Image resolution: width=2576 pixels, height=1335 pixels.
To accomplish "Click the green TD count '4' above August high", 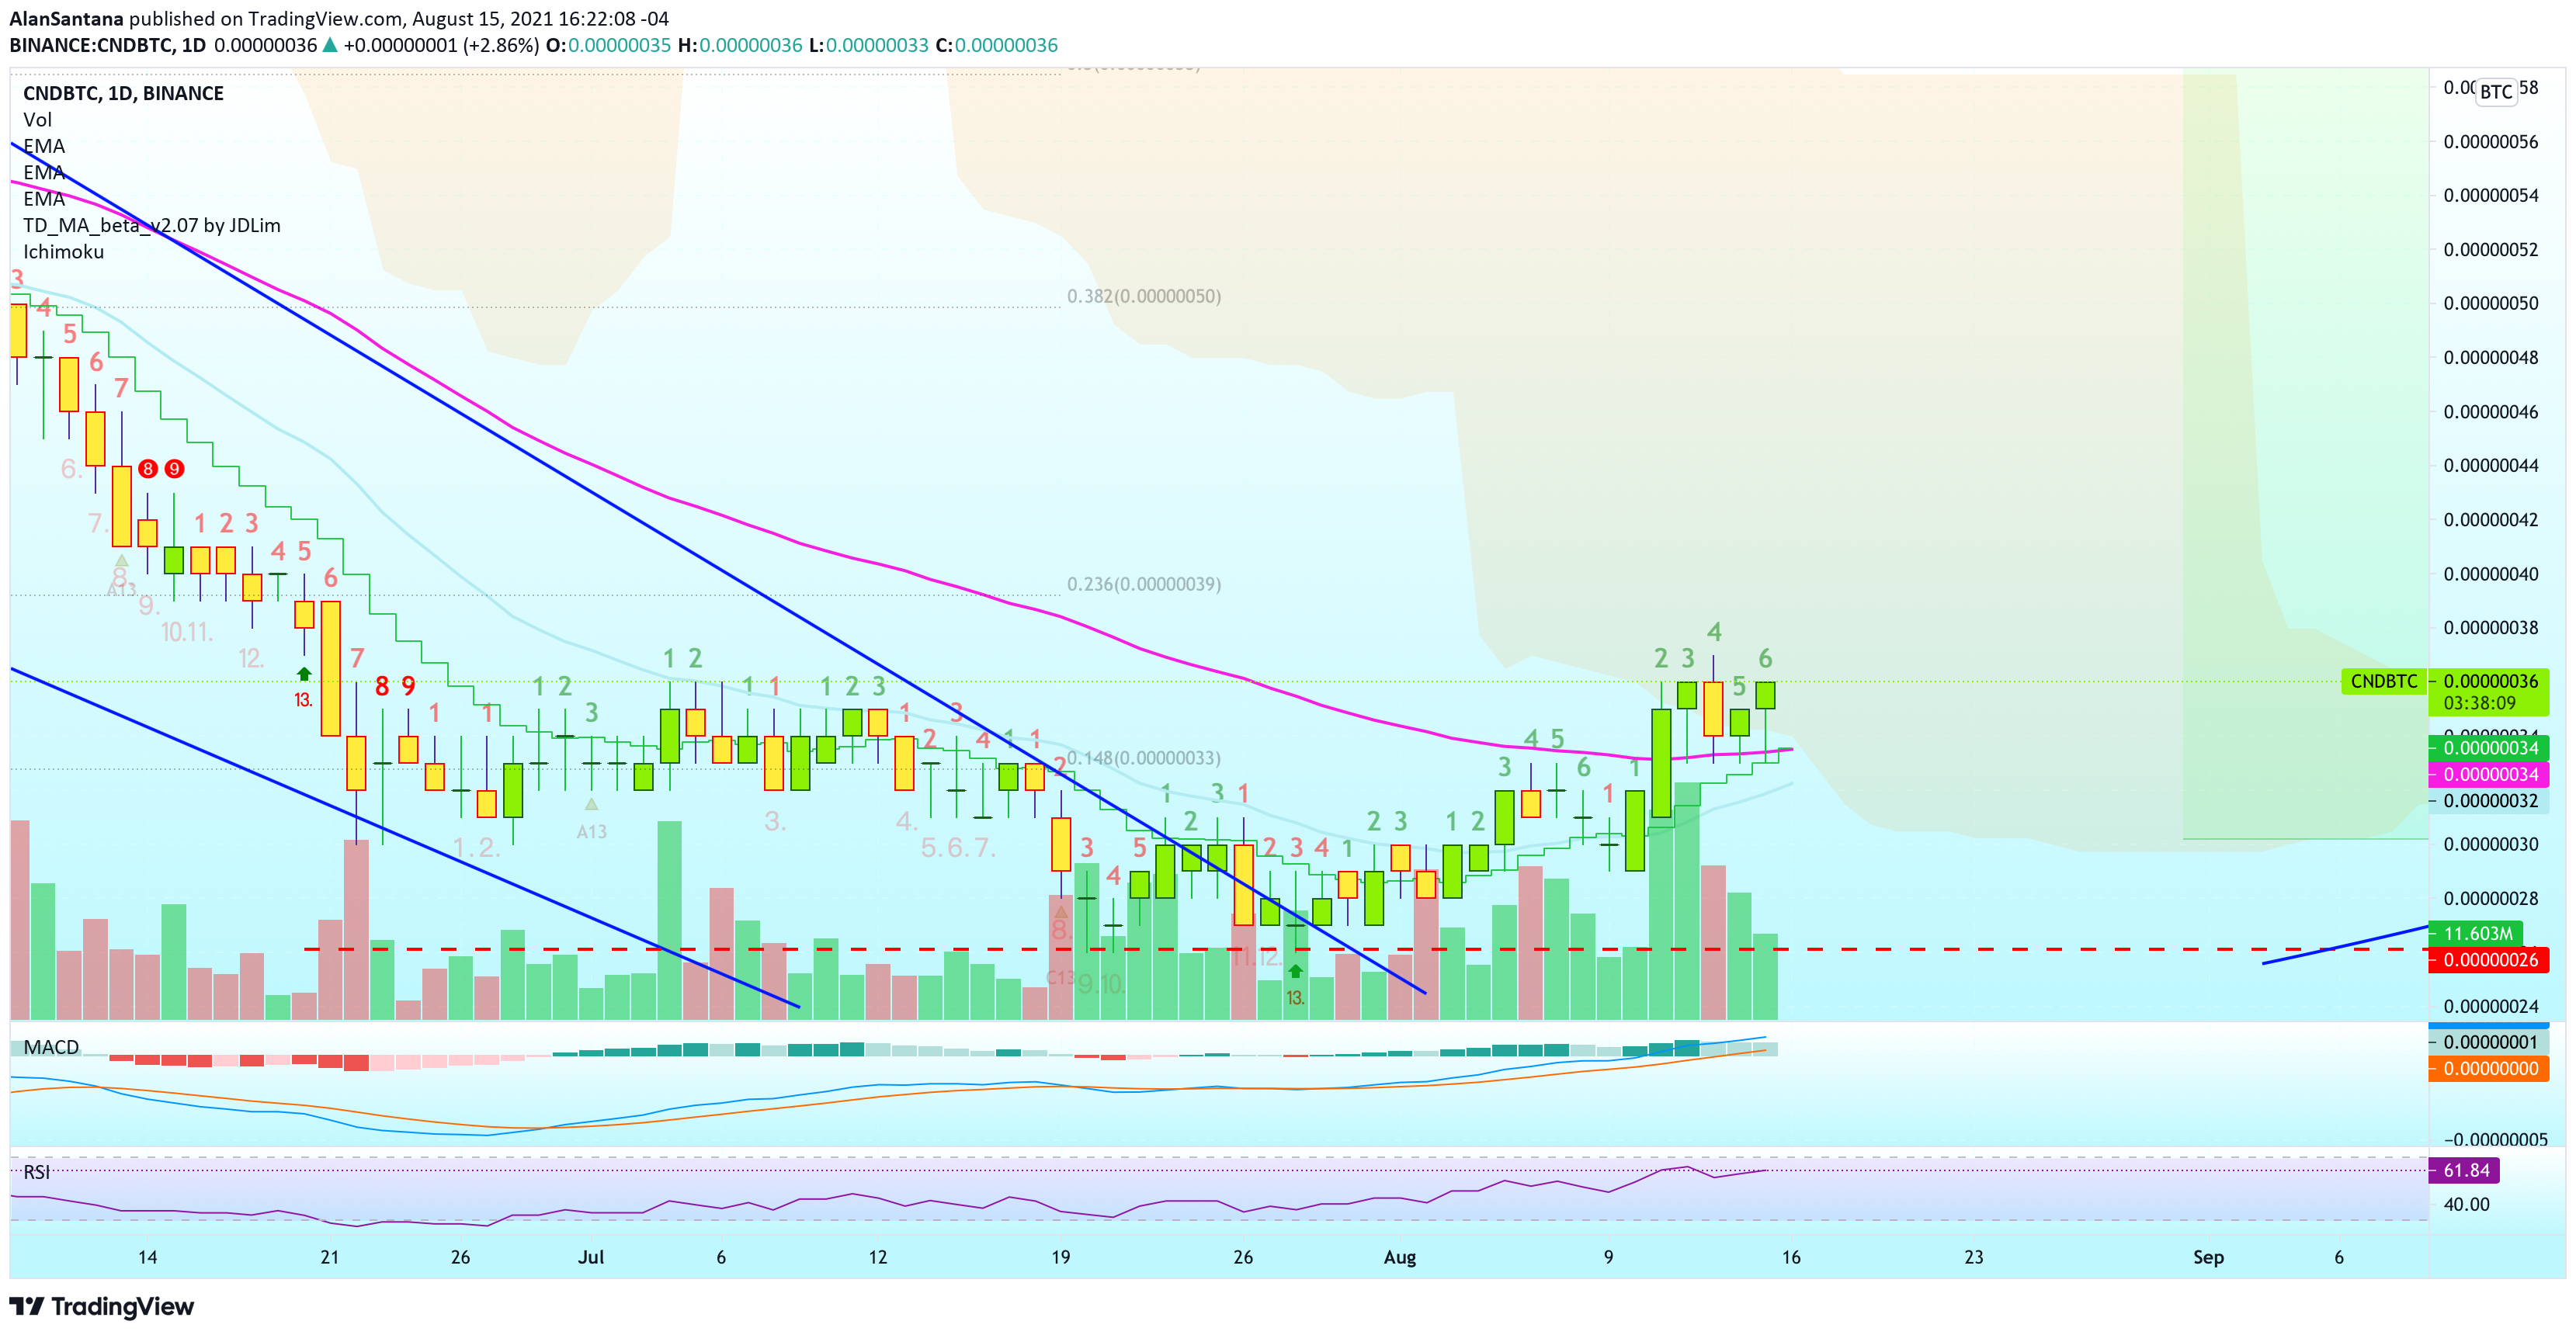I will pos(1714,631).
